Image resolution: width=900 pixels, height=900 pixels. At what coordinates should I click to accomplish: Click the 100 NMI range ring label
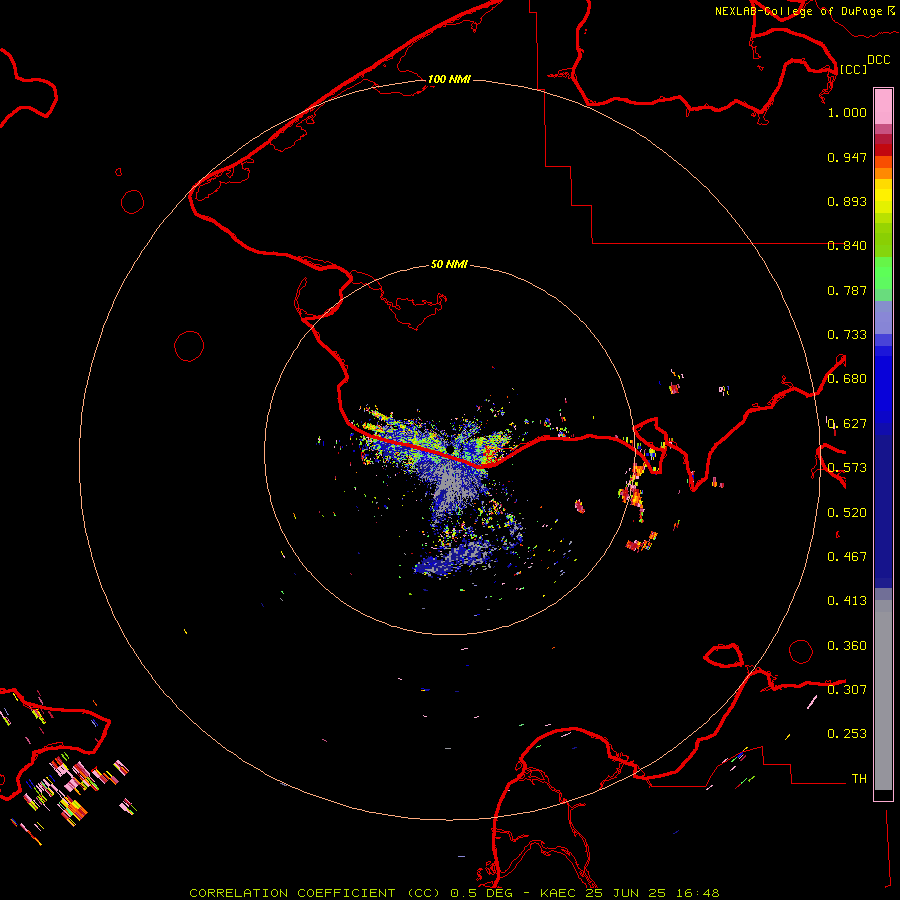[449, 79]
